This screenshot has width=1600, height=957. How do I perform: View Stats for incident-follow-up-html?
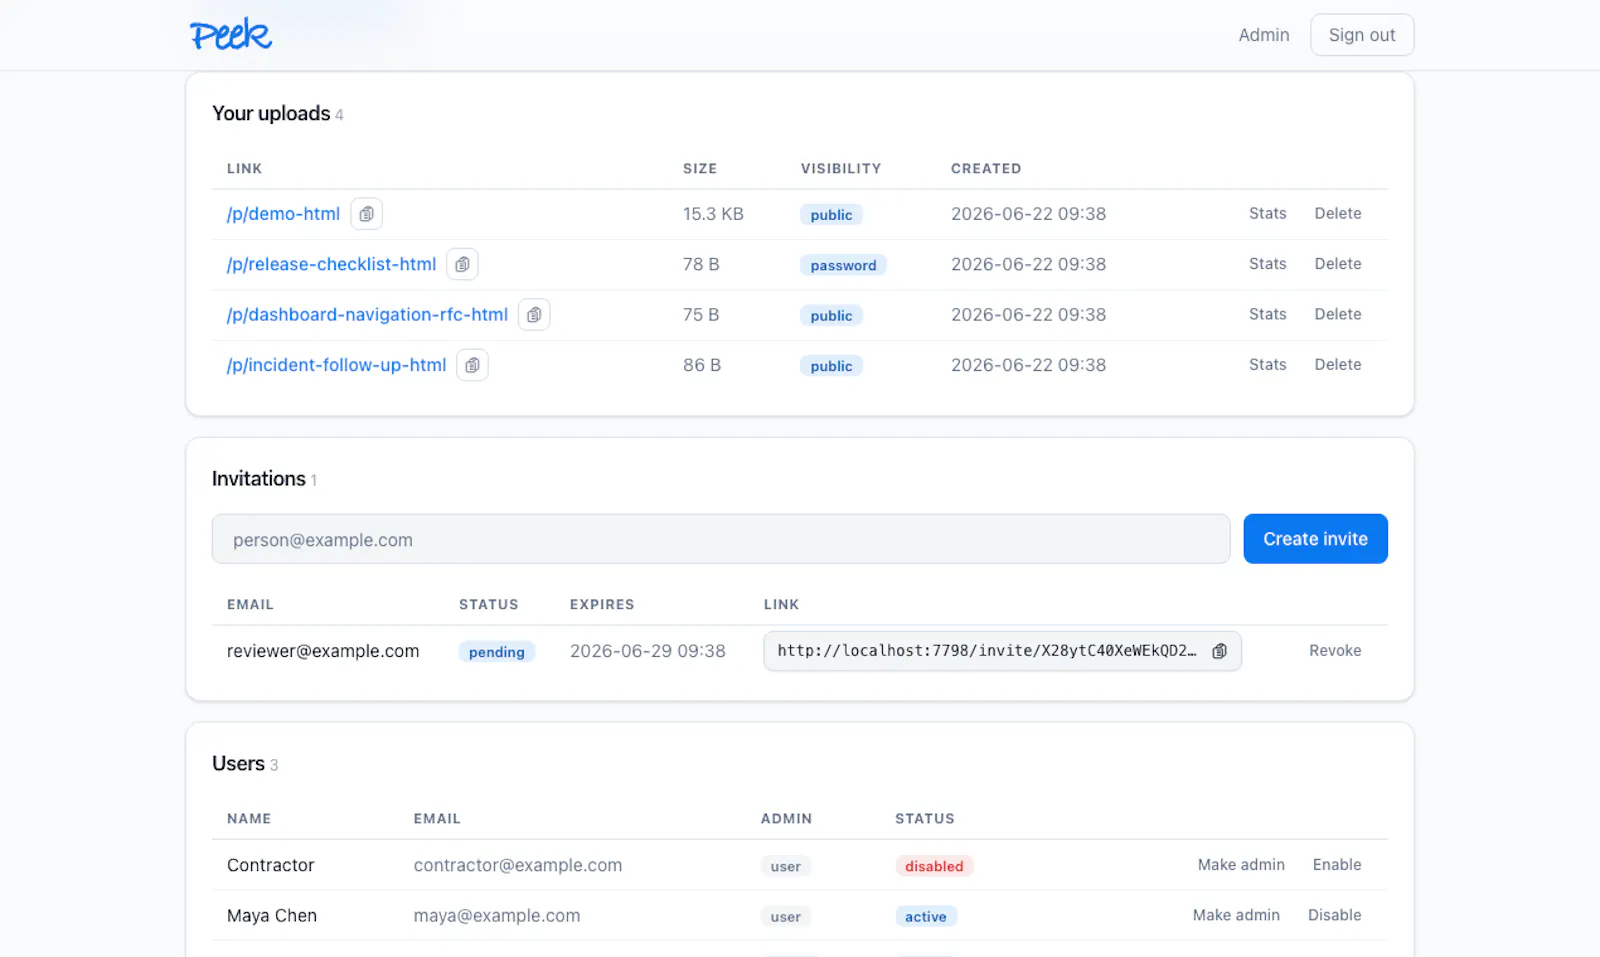point(1267,365)
